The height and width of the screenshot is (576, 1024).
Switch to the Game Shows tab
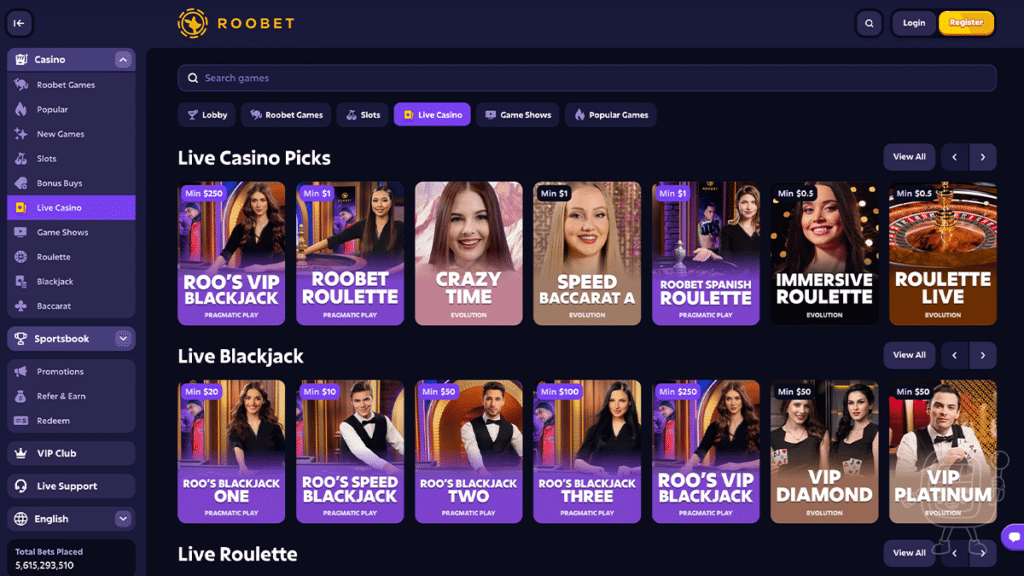[x=518, y=115]
